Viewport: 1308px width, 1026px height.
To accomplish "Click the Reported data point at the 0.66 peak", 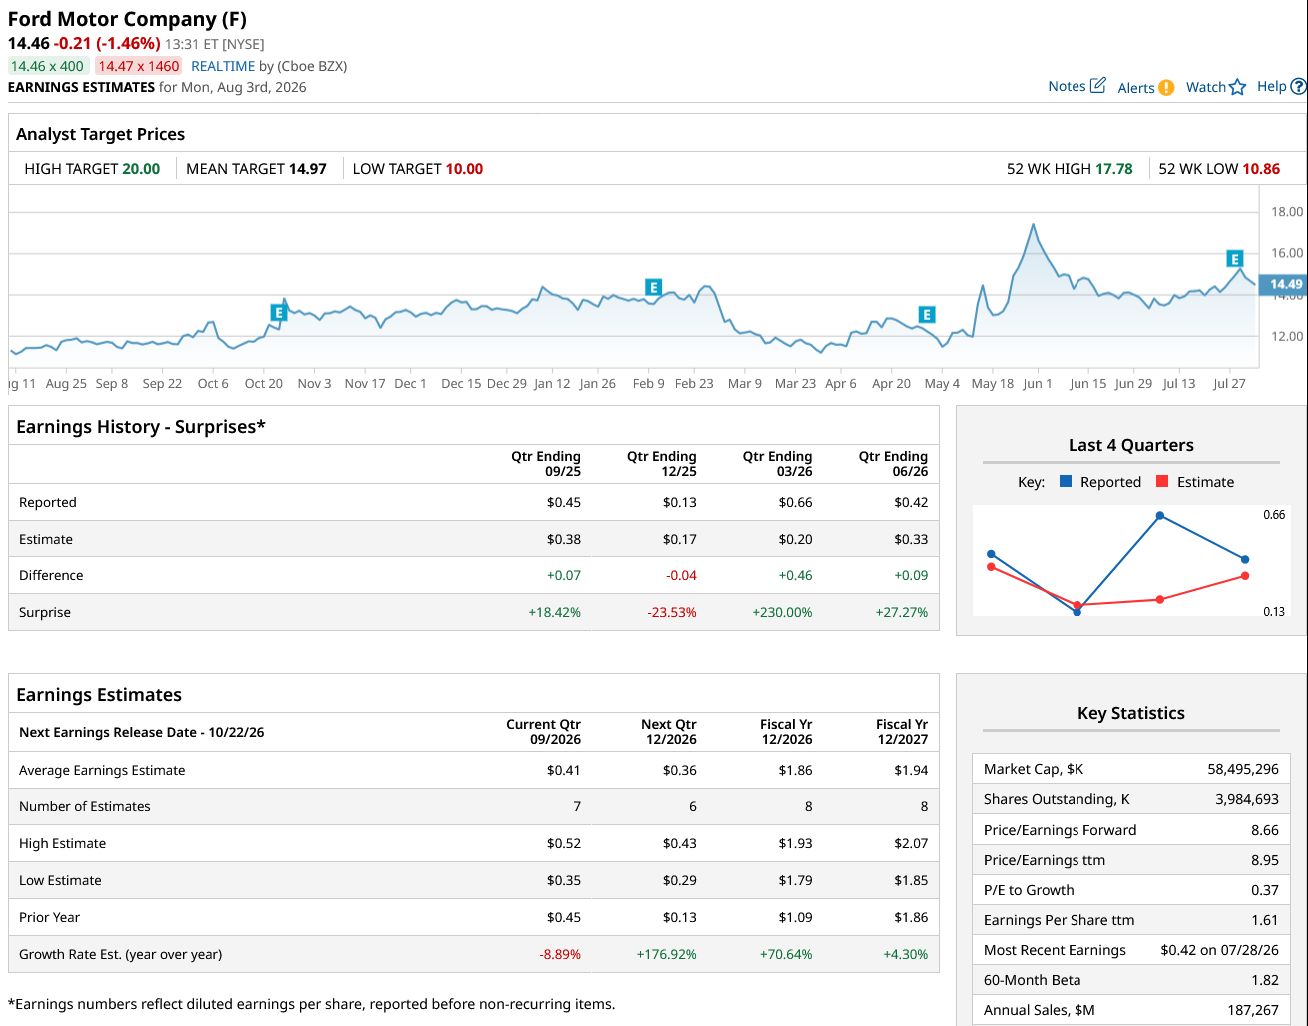I will tap(1160, 516).
